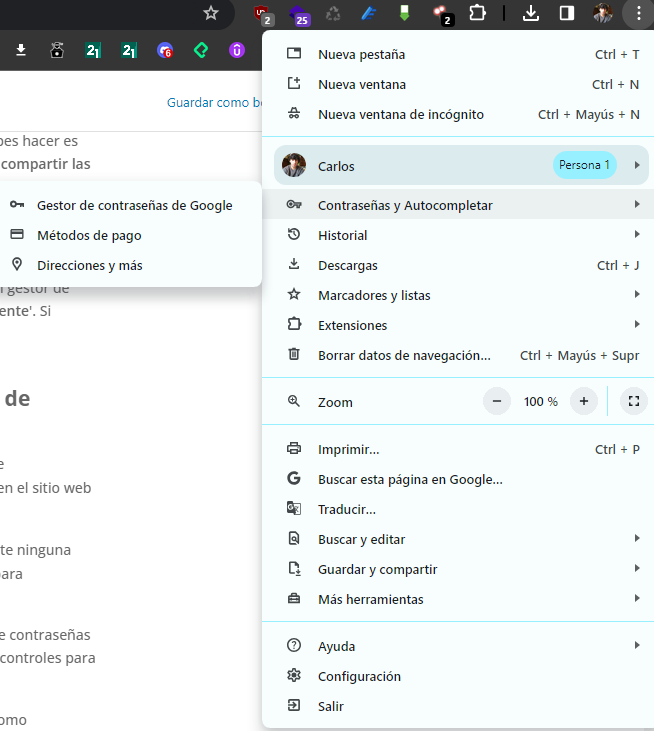This screenshot has height=731, width=654.
Task: Enter fullscreen with the Zoom fullscreen button
Action: [634, 401]
